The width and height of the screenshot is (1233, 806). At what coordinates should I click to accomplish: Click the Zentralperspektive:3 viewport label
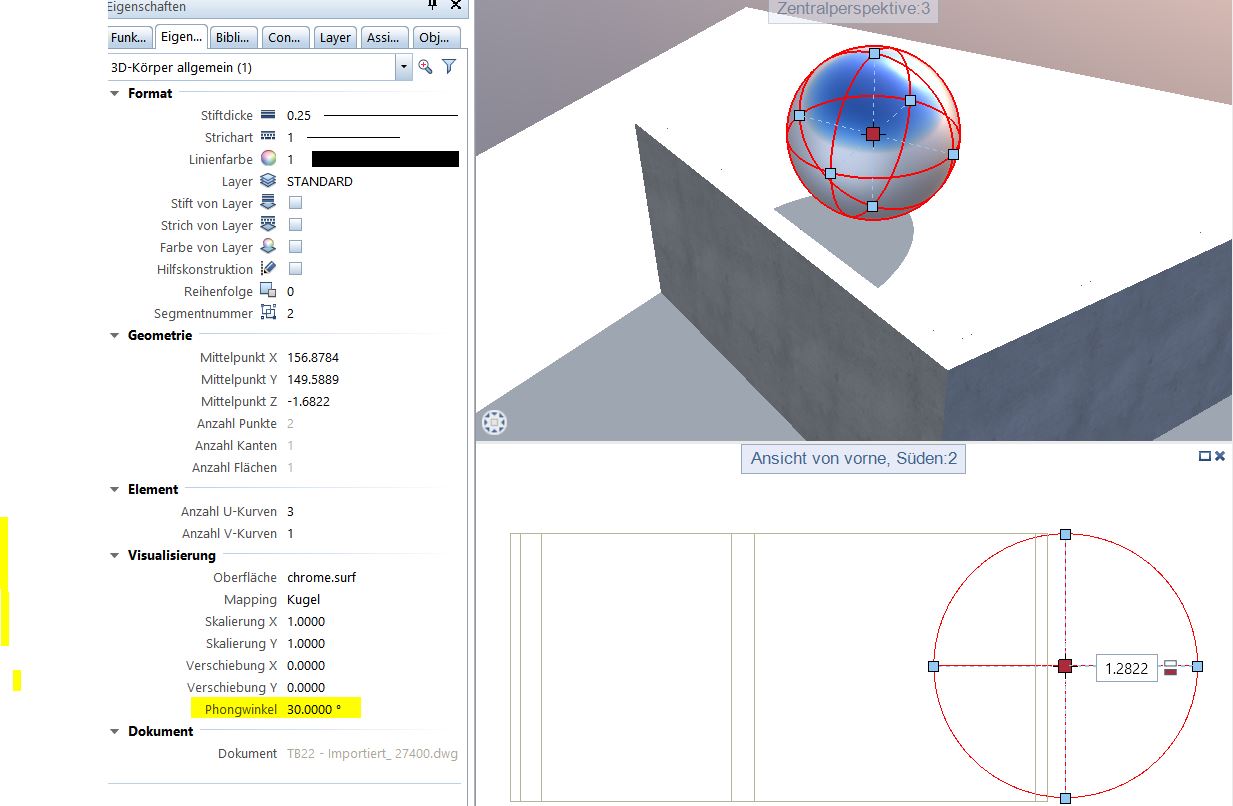pos(852,10)
